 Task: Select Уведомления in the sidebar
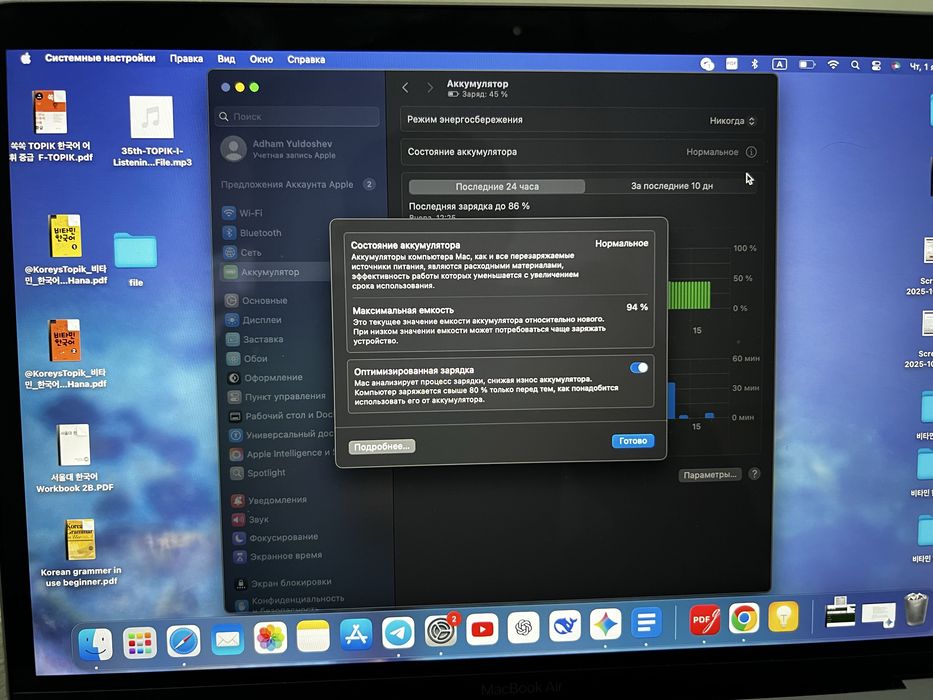click(270, 500)
